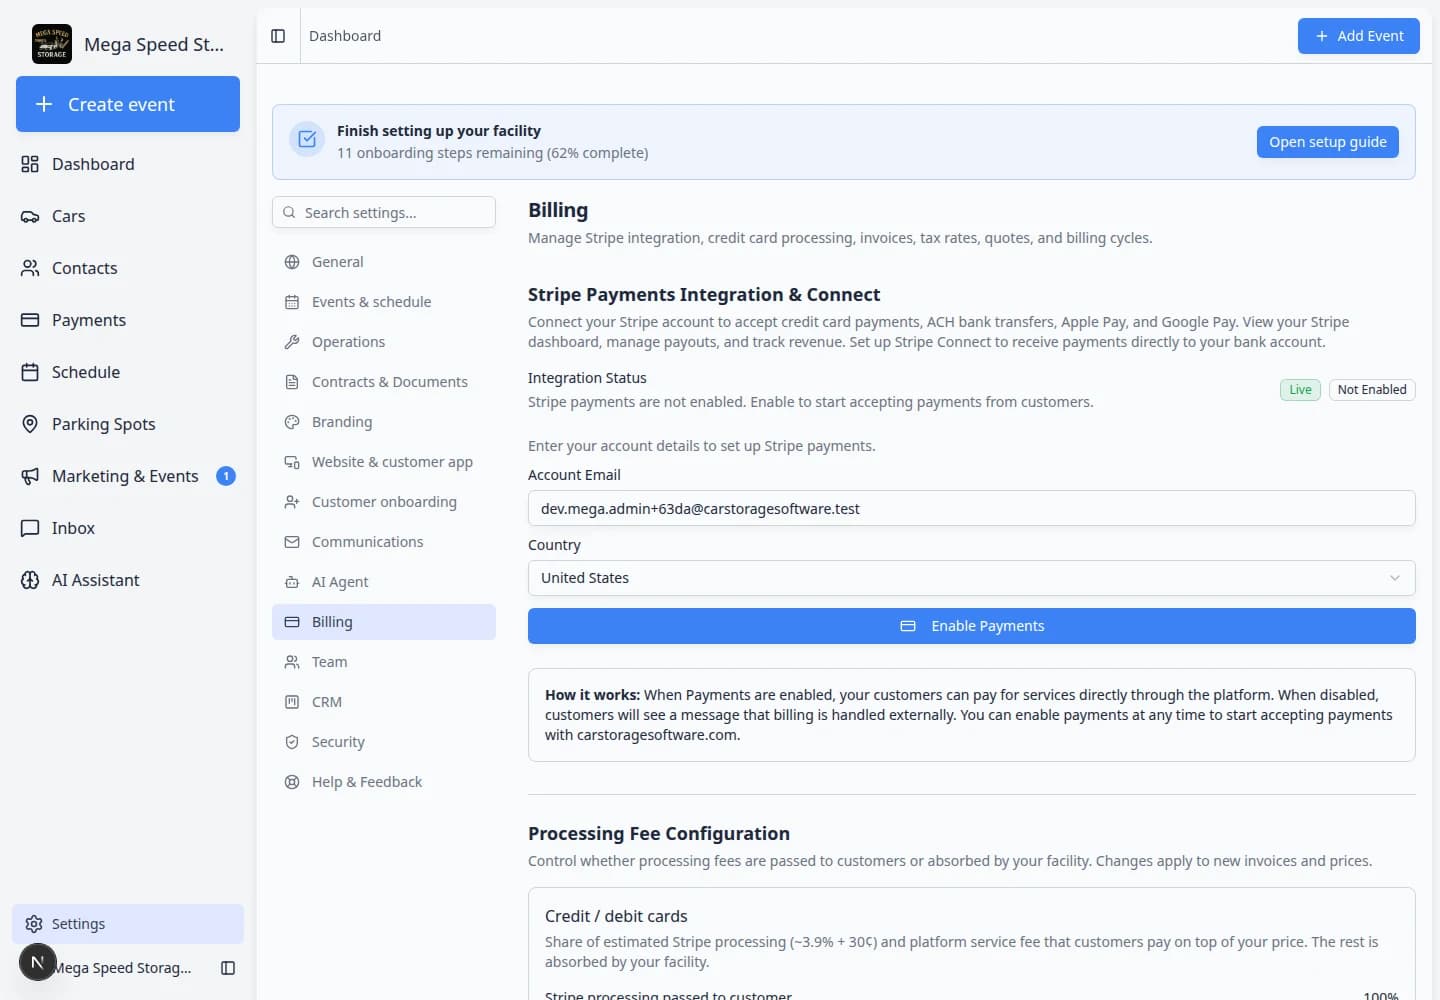The width and height of the screenshot is (1440, 1000).
Task: Click the Integration Status label
Action: (587, 378)
